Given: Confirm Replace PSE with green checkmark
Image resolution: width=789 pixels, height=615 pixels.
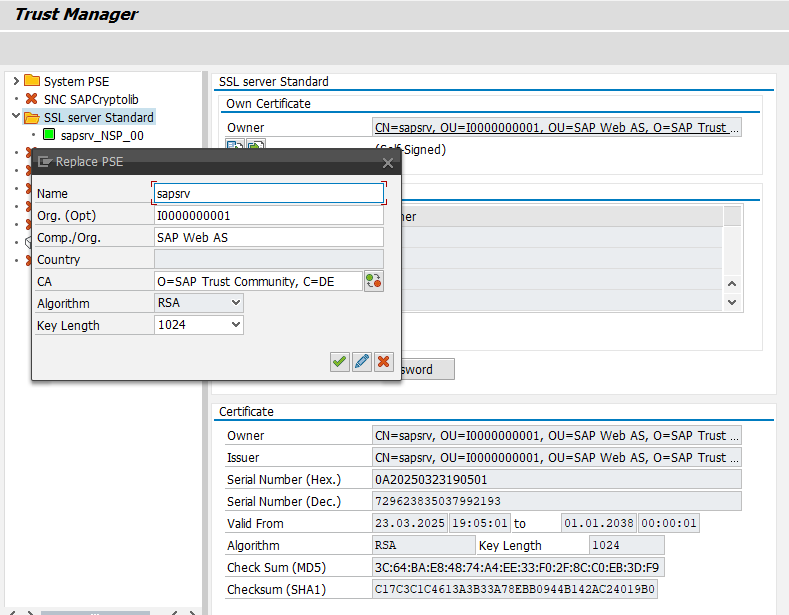Looking at the screenshot, I should click(340, 361).
